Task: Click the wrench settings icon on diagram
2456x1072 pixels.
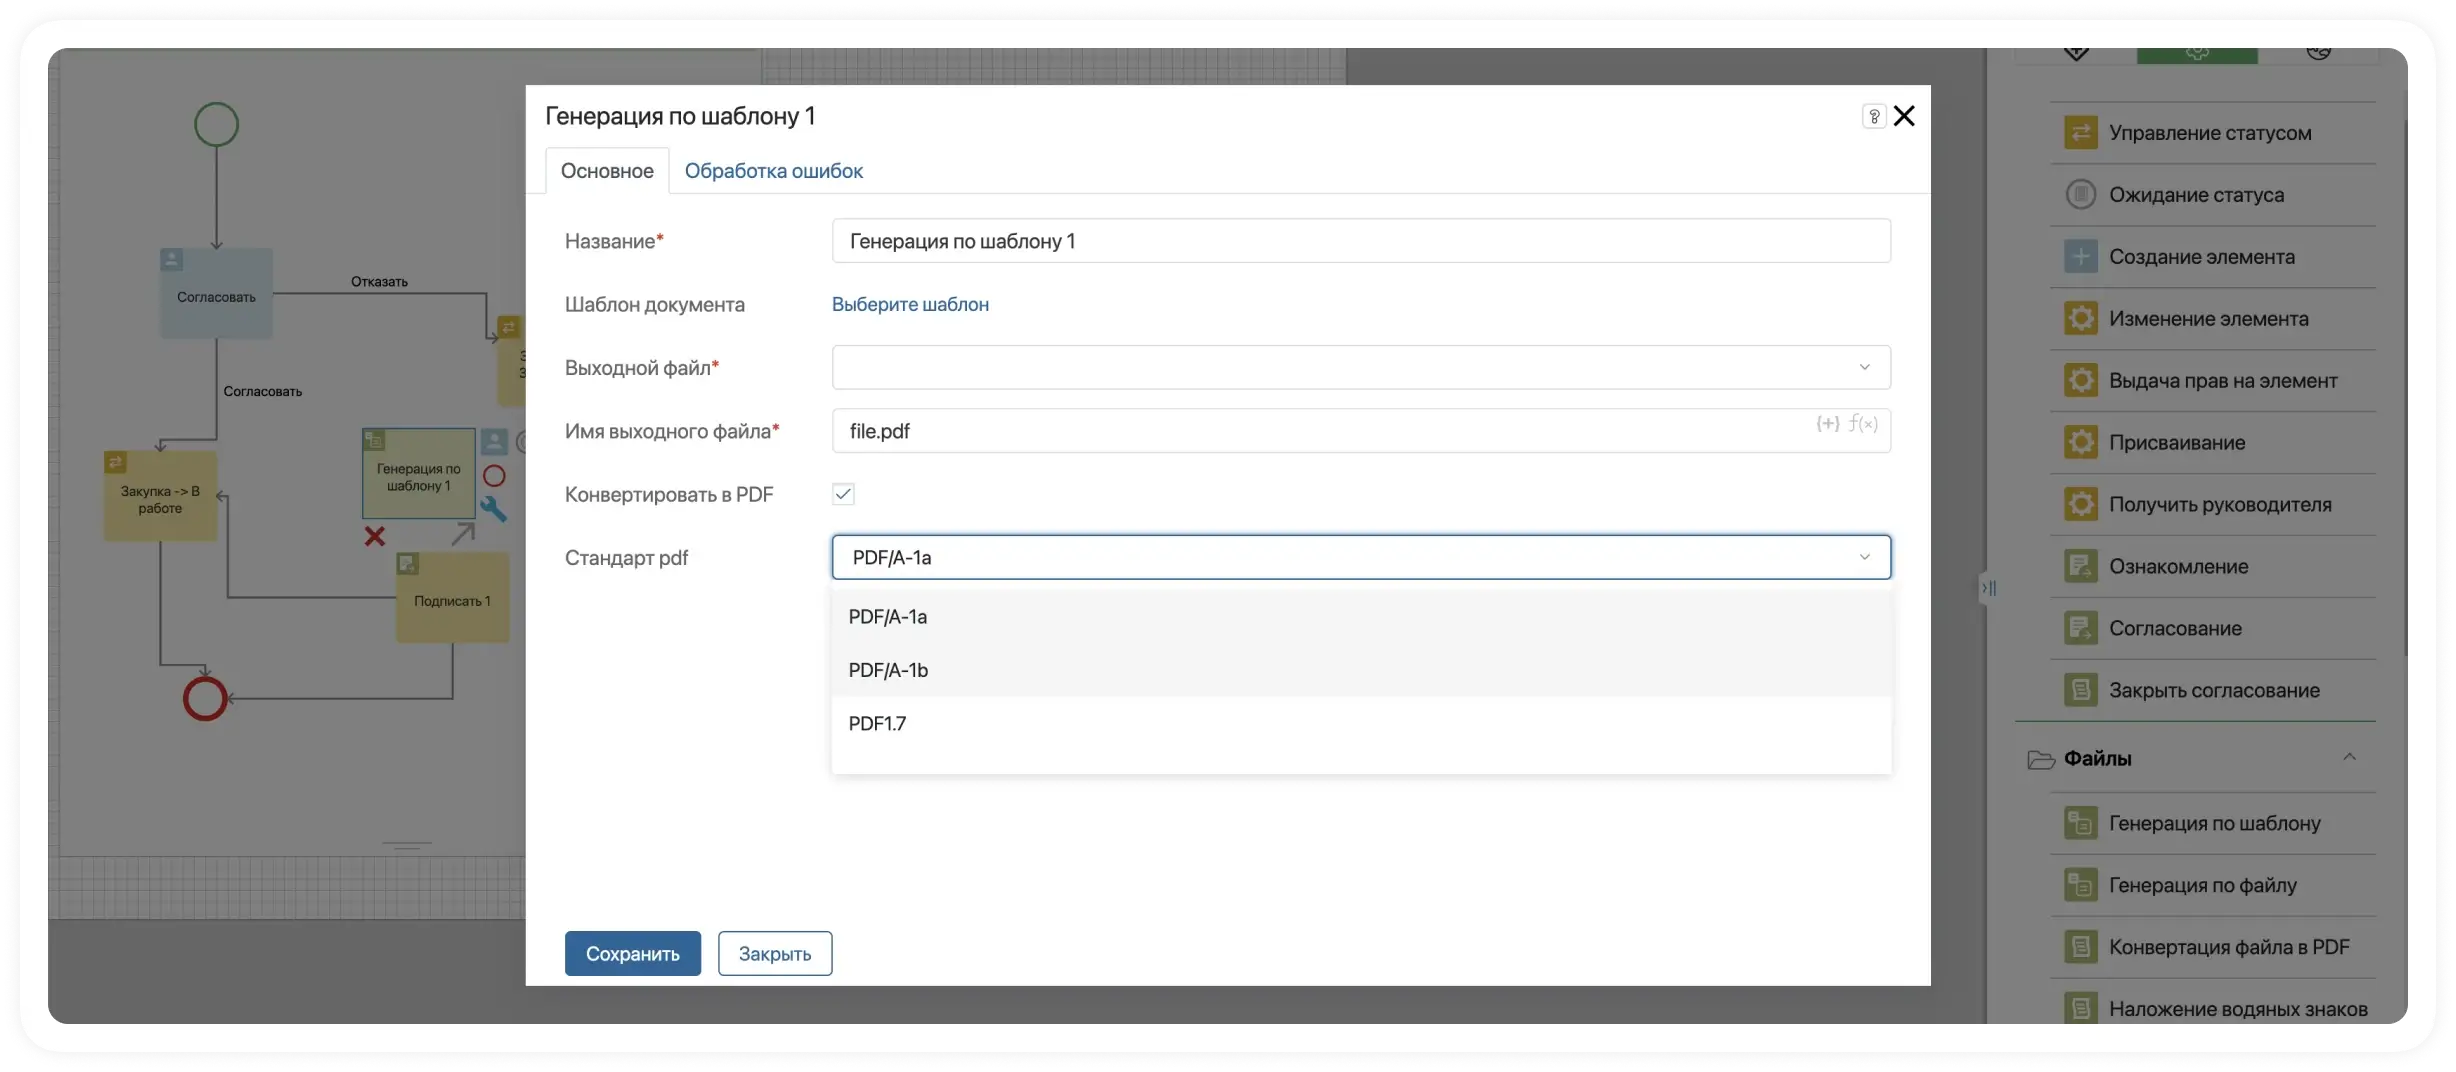Action: coord(493,509)
